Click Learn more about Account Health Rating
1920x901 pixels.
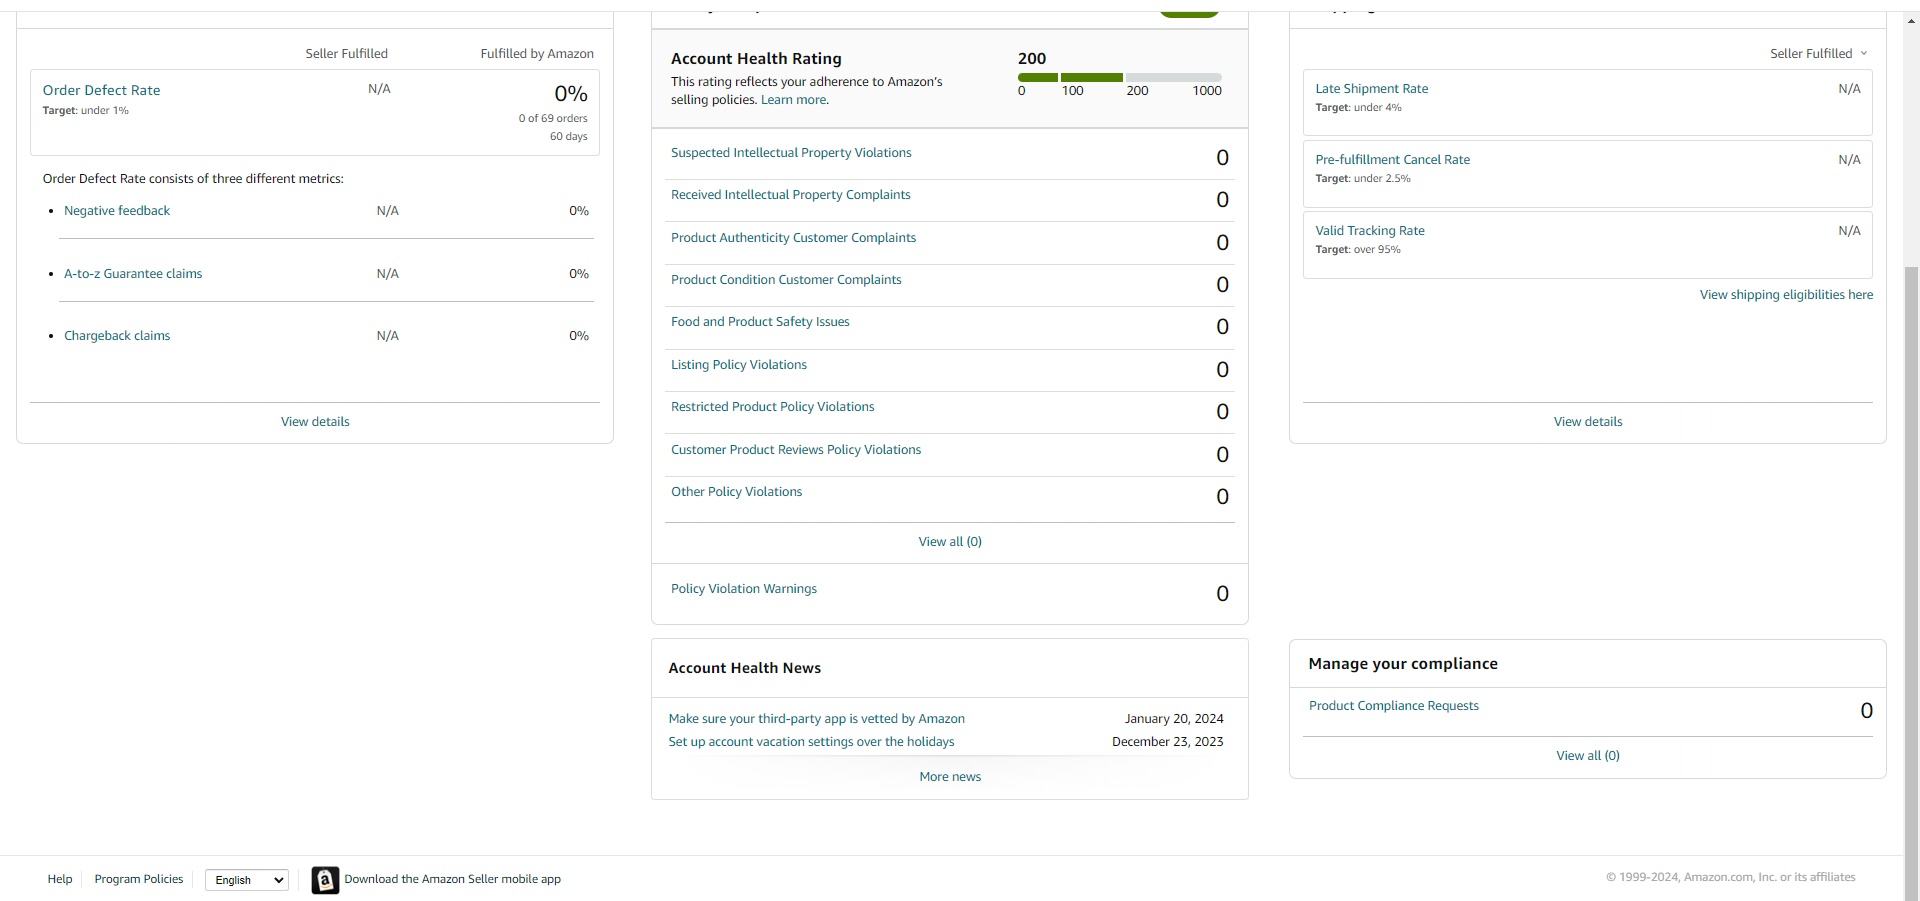(794, 100)
